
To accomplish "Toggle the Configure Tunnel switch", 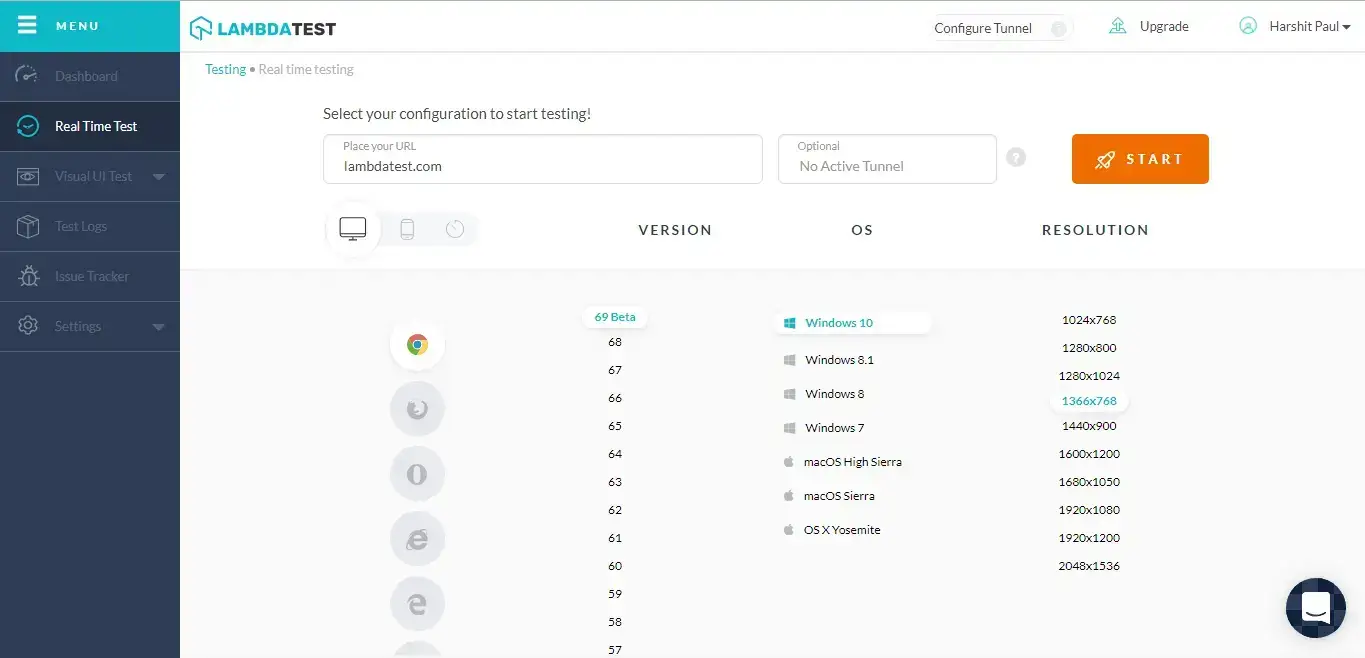I will pos(1057,28).
